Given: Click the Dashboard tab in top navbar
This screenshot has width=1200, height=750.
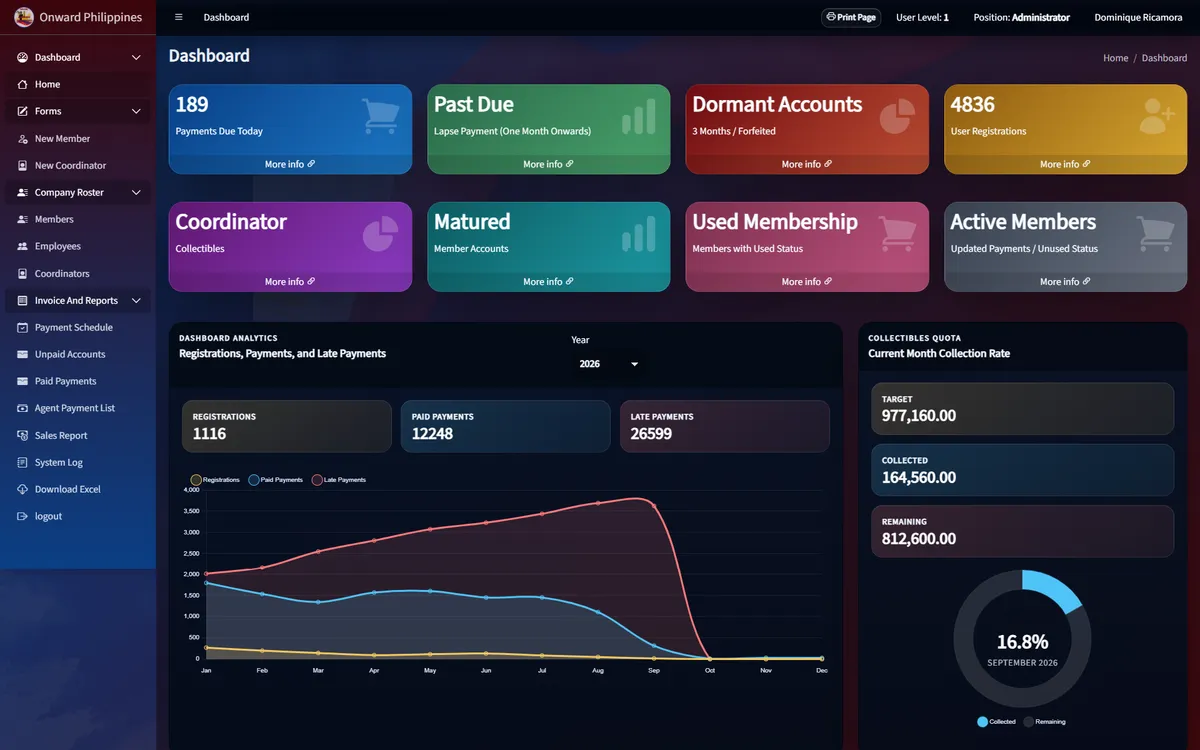Looking at the screenshot, I should point(226,17).
